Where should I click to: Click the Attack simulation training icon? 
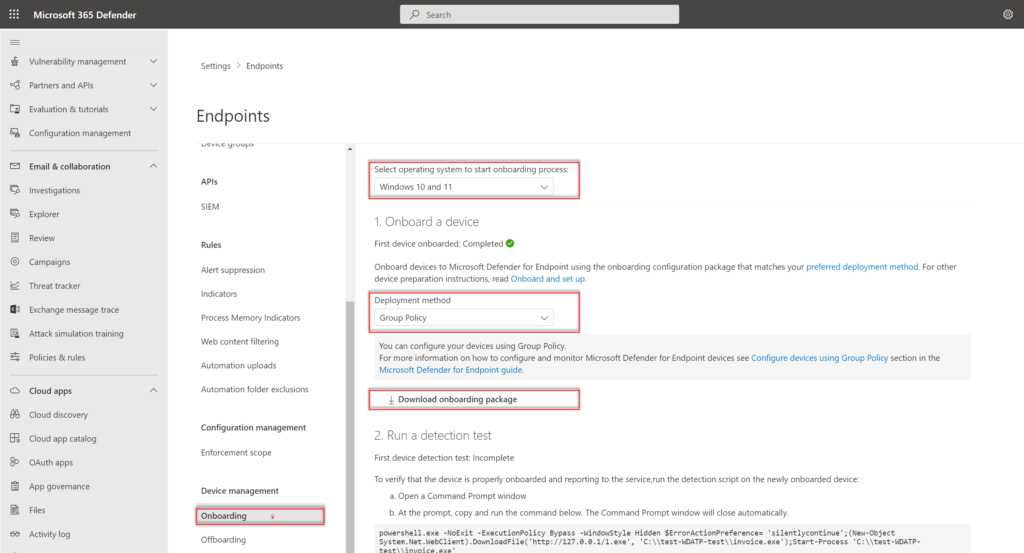pyautogui.click(x=15, y=333)
